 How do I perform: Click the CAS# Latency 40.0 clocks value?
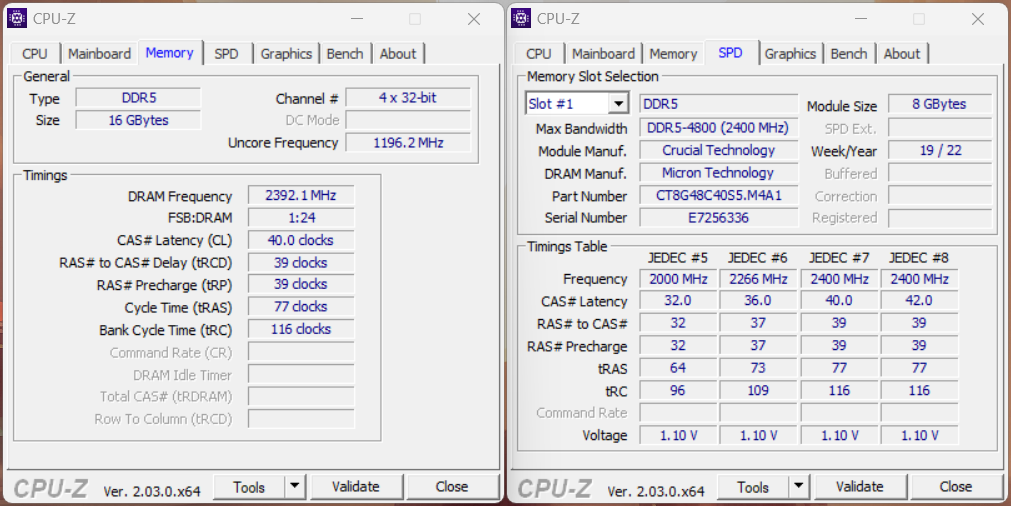(300, 240)
